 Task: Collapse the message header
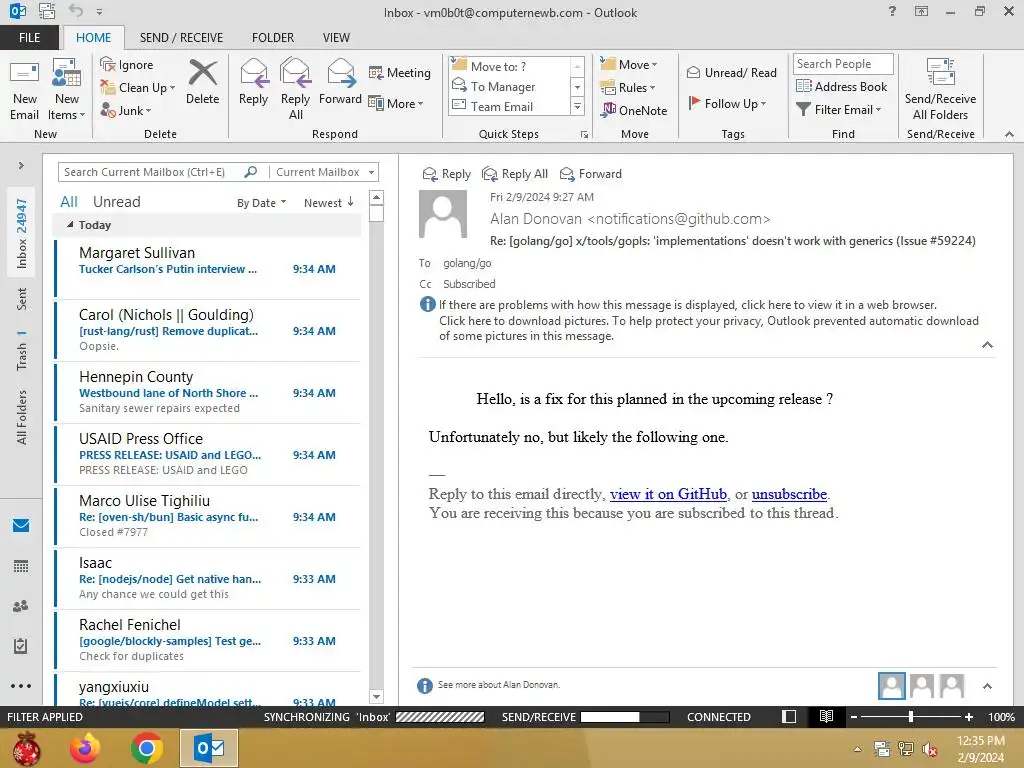click(987, 345)
